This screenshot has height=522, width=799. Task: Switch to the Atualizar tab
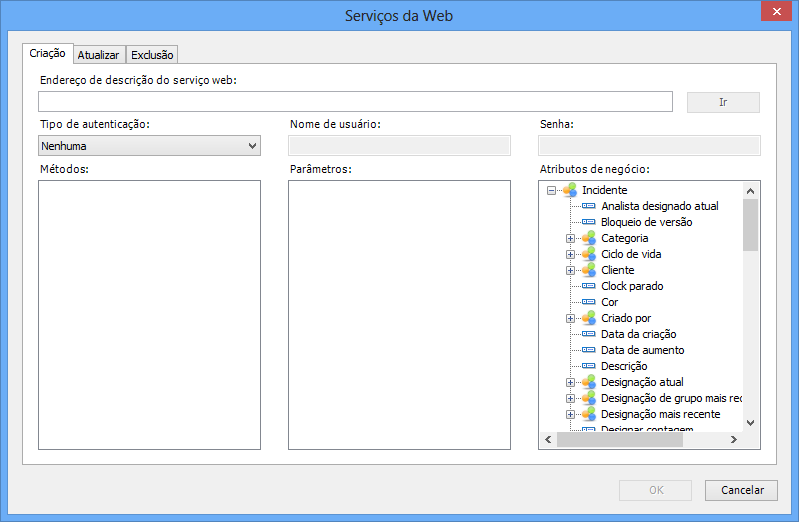pos(98,55)
